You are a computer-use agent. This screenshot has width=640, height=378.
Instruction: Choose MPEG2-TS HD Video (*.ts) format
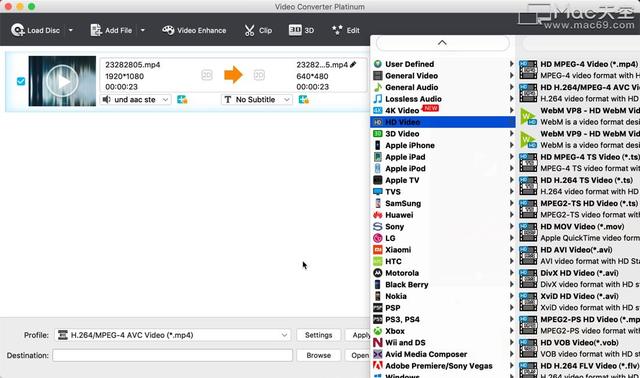(579, 209)
